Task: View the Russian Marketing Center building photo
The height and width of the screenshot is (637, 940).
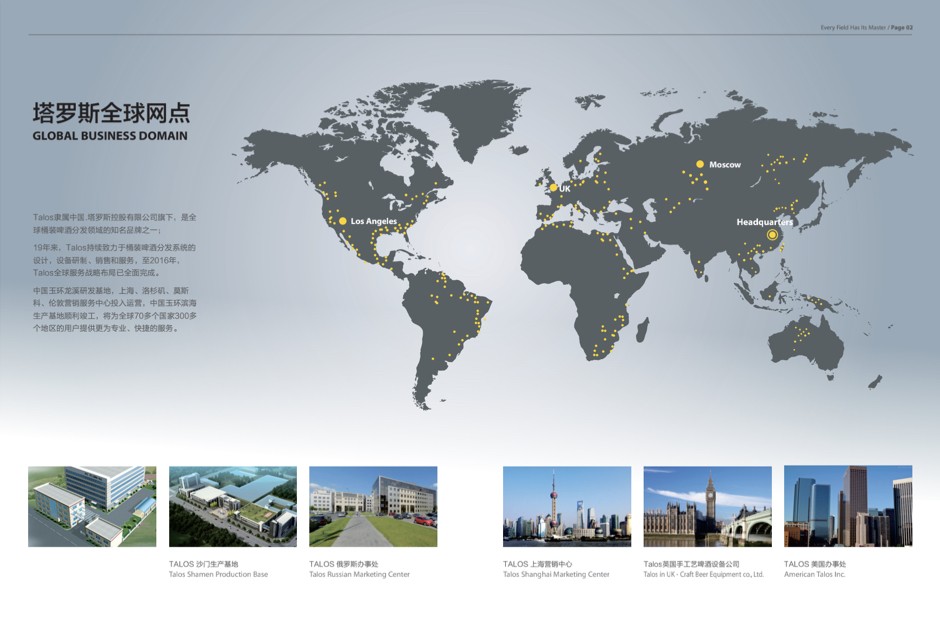Action: [373, 506]
